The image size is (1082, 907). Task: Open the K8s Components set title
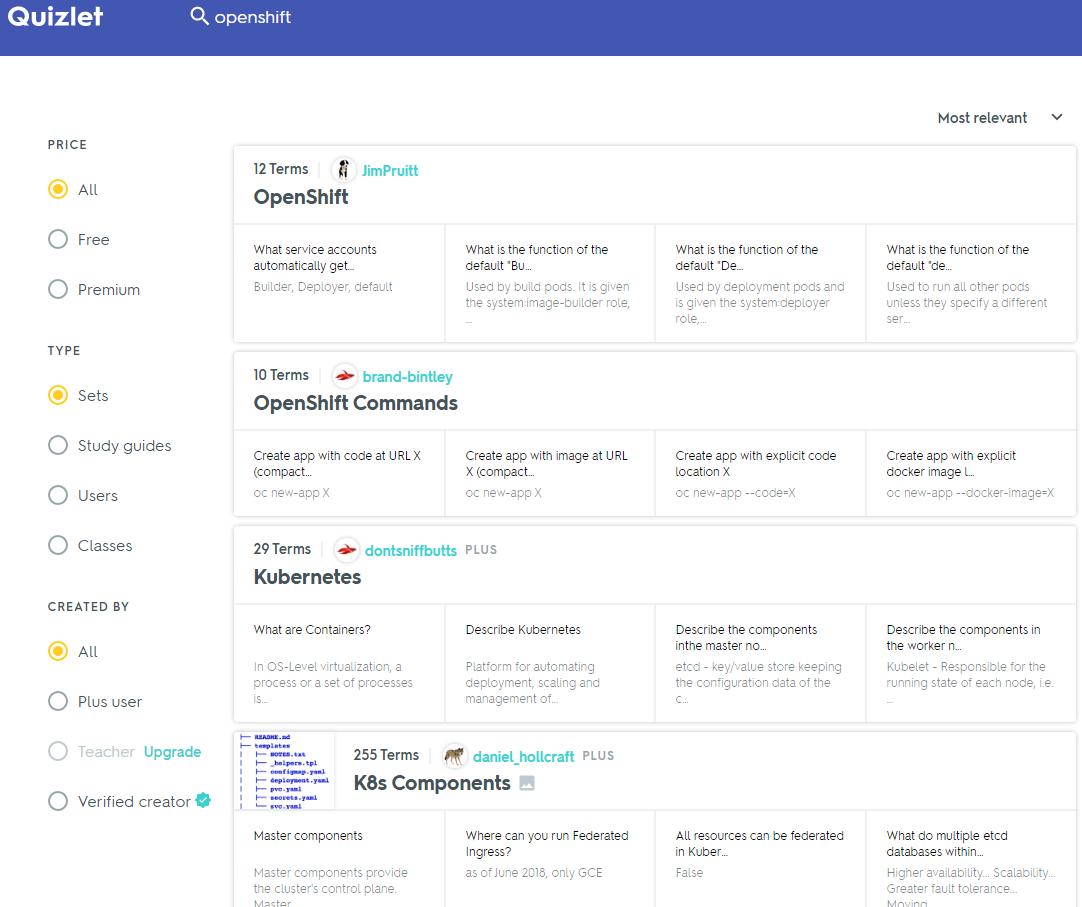(x=432, y=783)
